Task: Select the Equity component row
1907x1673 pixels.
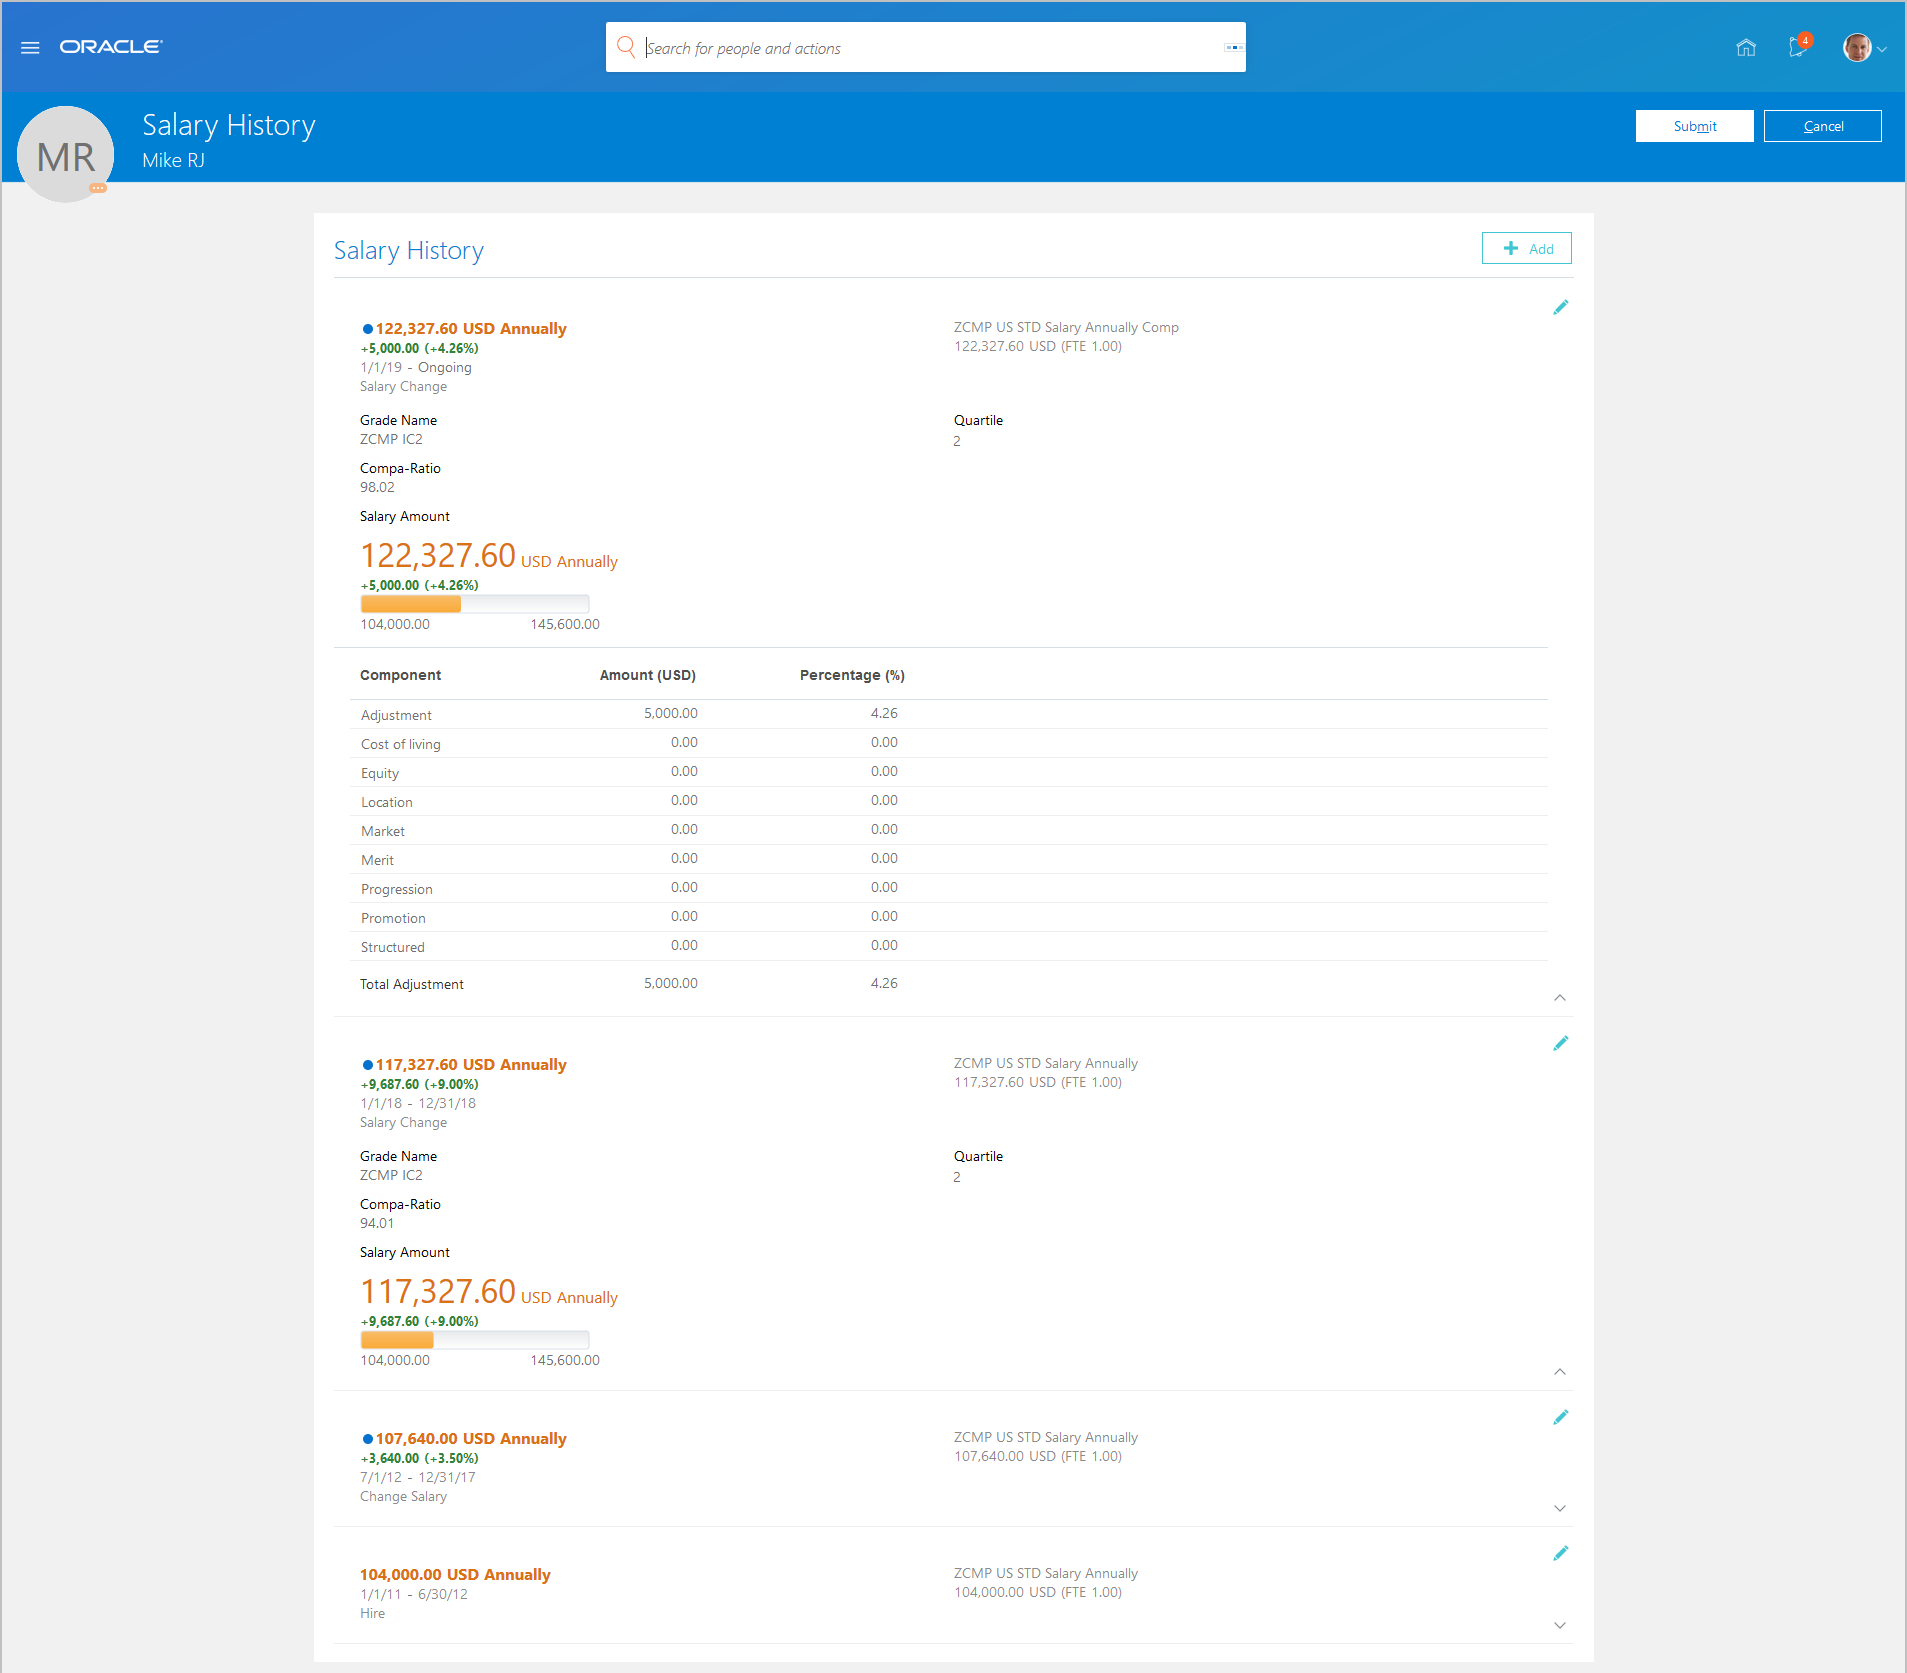Action: [x=949, y=772]
